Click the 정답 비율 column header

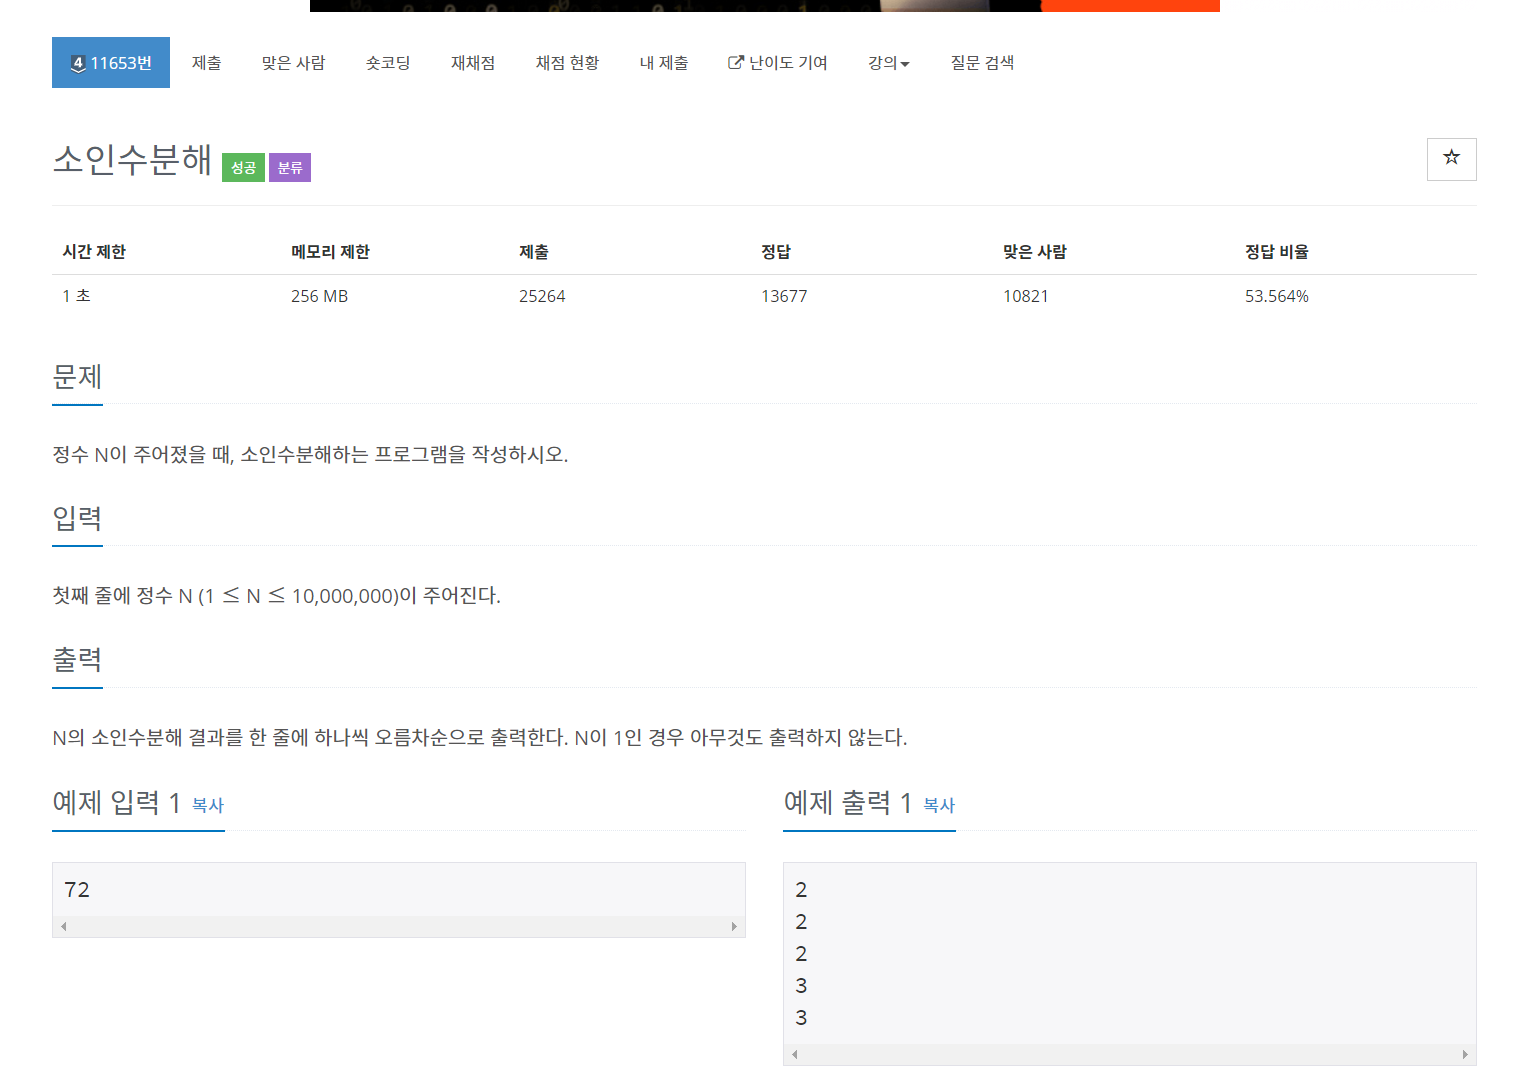coord(1277,252)
